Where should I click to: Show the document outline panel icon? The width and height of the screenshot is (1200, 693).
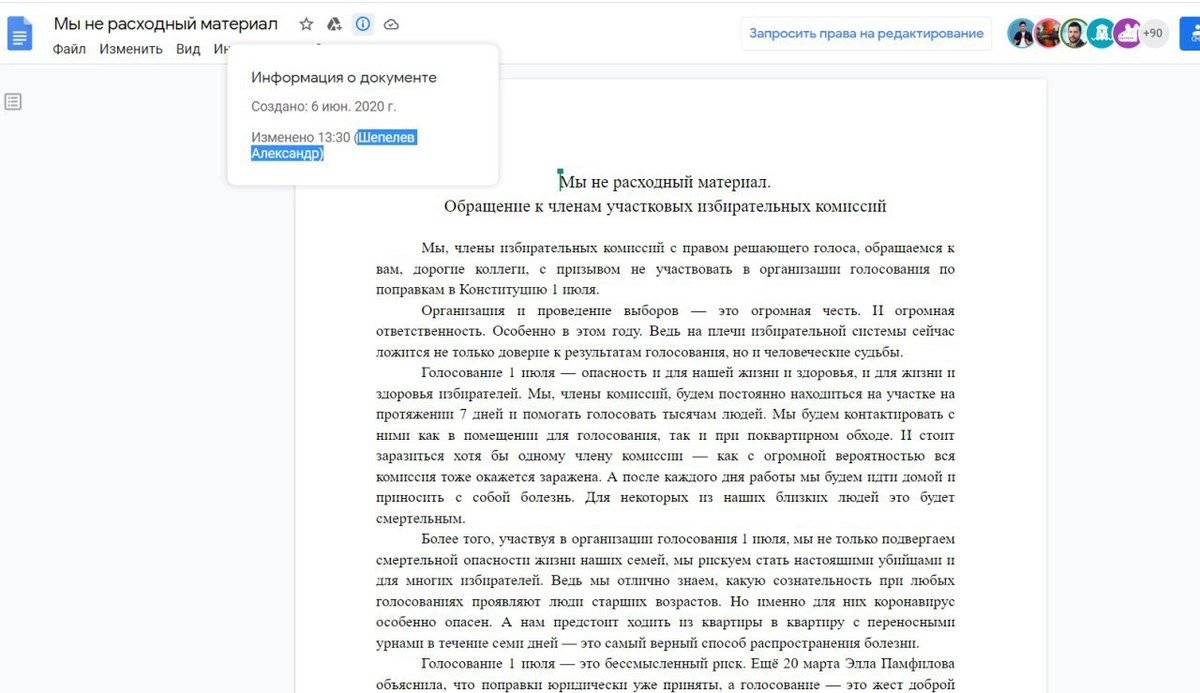coord(13,101)
